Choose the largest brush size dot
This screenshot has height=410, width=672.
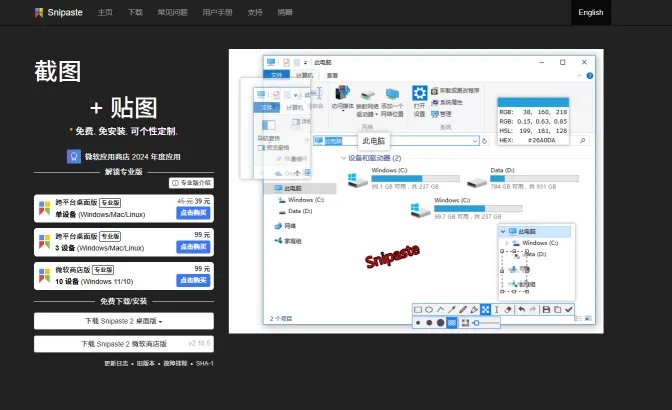441,323
